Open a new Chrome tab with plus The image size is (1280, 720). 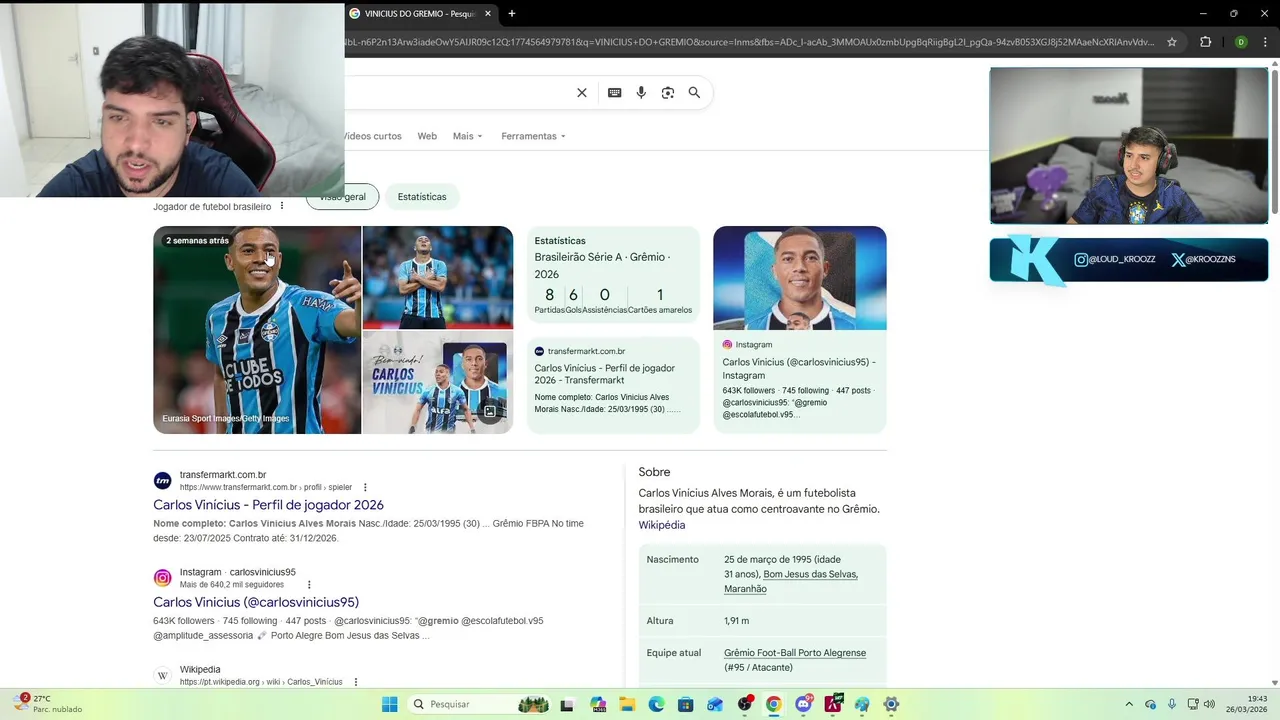(x=512, y=14)
